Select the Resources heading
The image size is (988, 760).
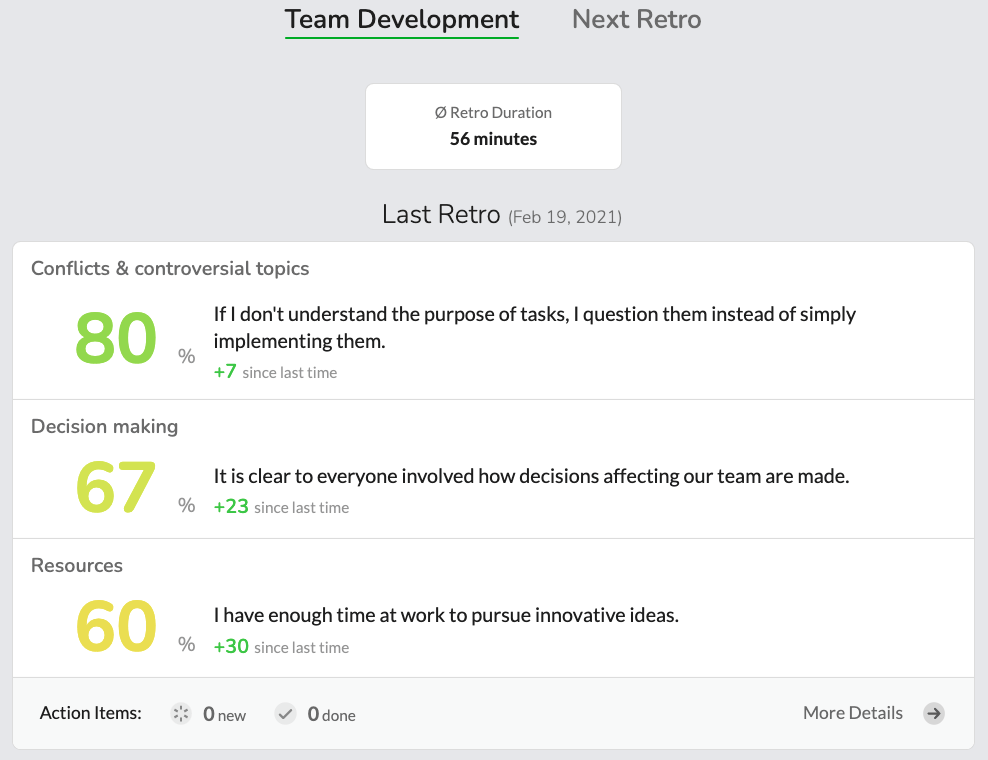coord(77,565)
